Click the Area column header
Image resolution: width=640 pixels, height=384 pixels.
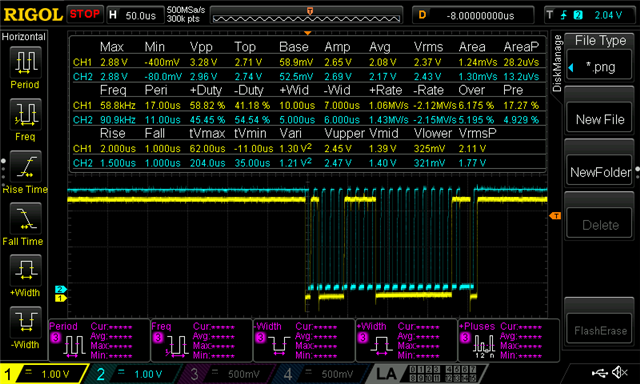pyautogui.click(x=472, y=47)
